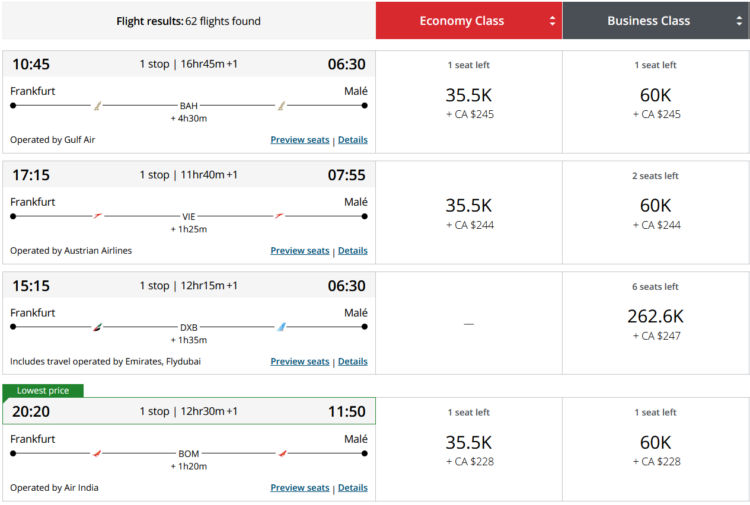
Task: Click the Flydubai airline tail icon
Action: tap(282, 327)
